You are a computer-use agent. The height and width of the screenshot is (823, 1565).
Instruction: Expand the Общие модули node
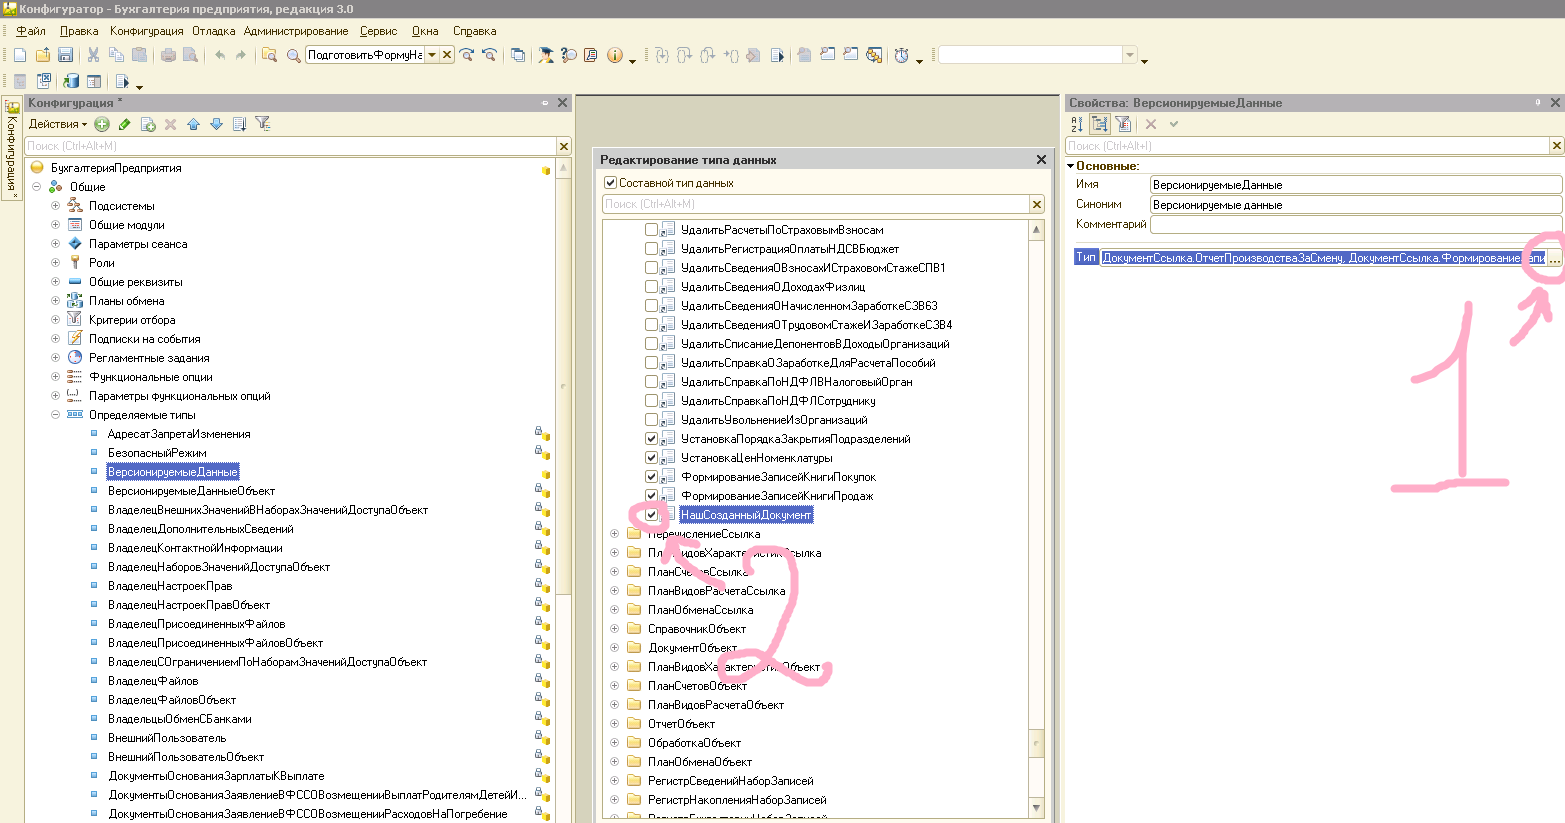55,225
